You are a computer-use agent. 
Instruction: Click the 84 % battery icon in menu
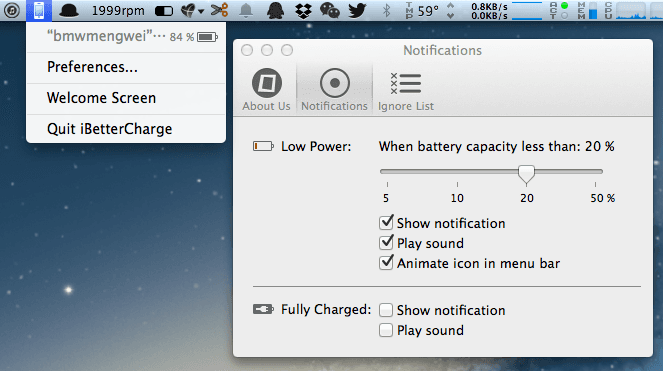pyautogui.click(x=207, y=37)
